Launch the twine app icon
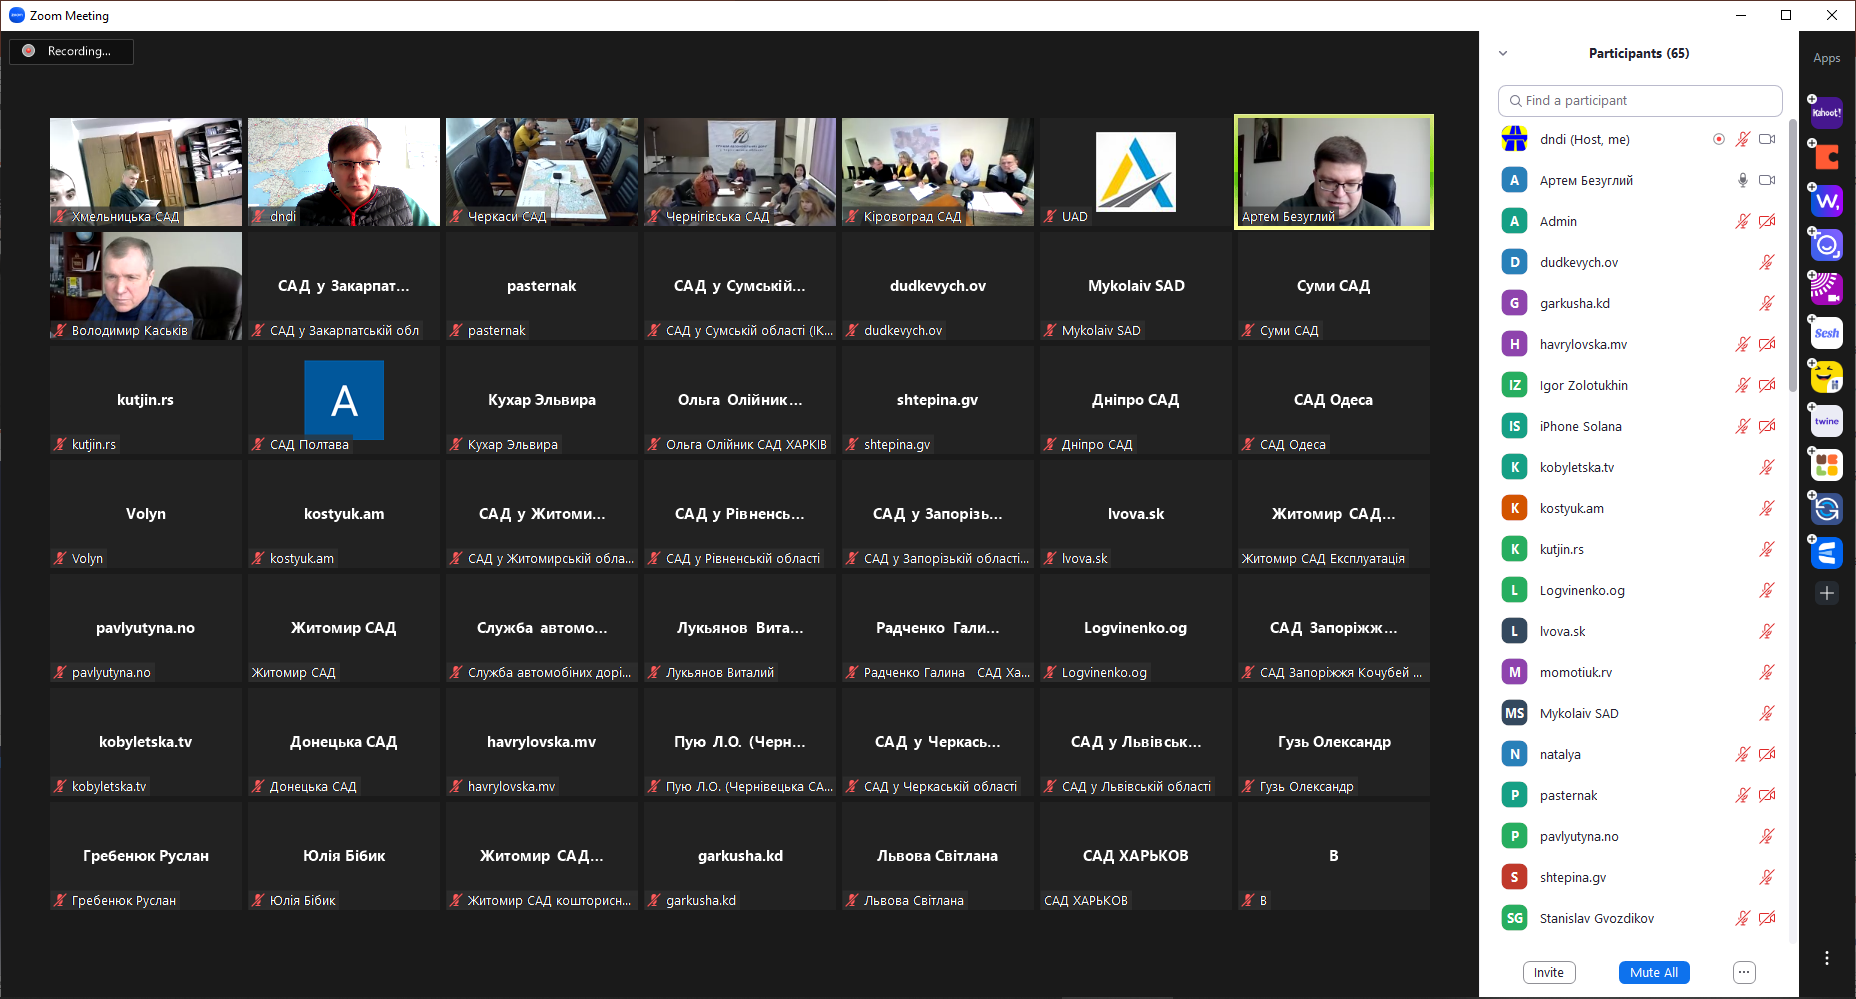1856x999 pixels. 1827,421
